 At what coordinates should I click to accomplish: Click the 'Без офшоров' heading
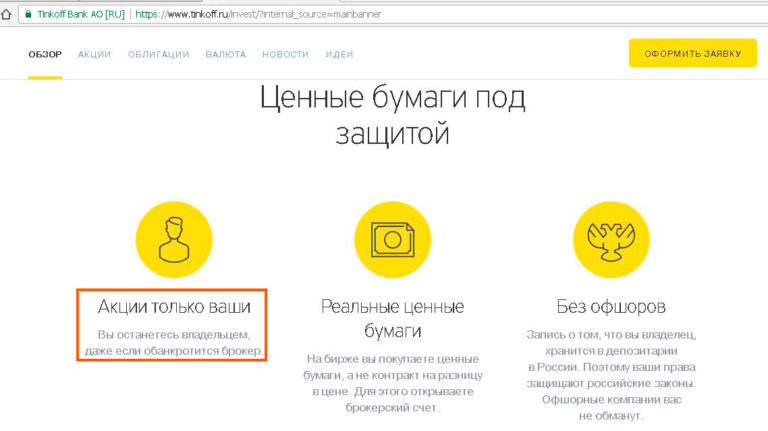610,306
